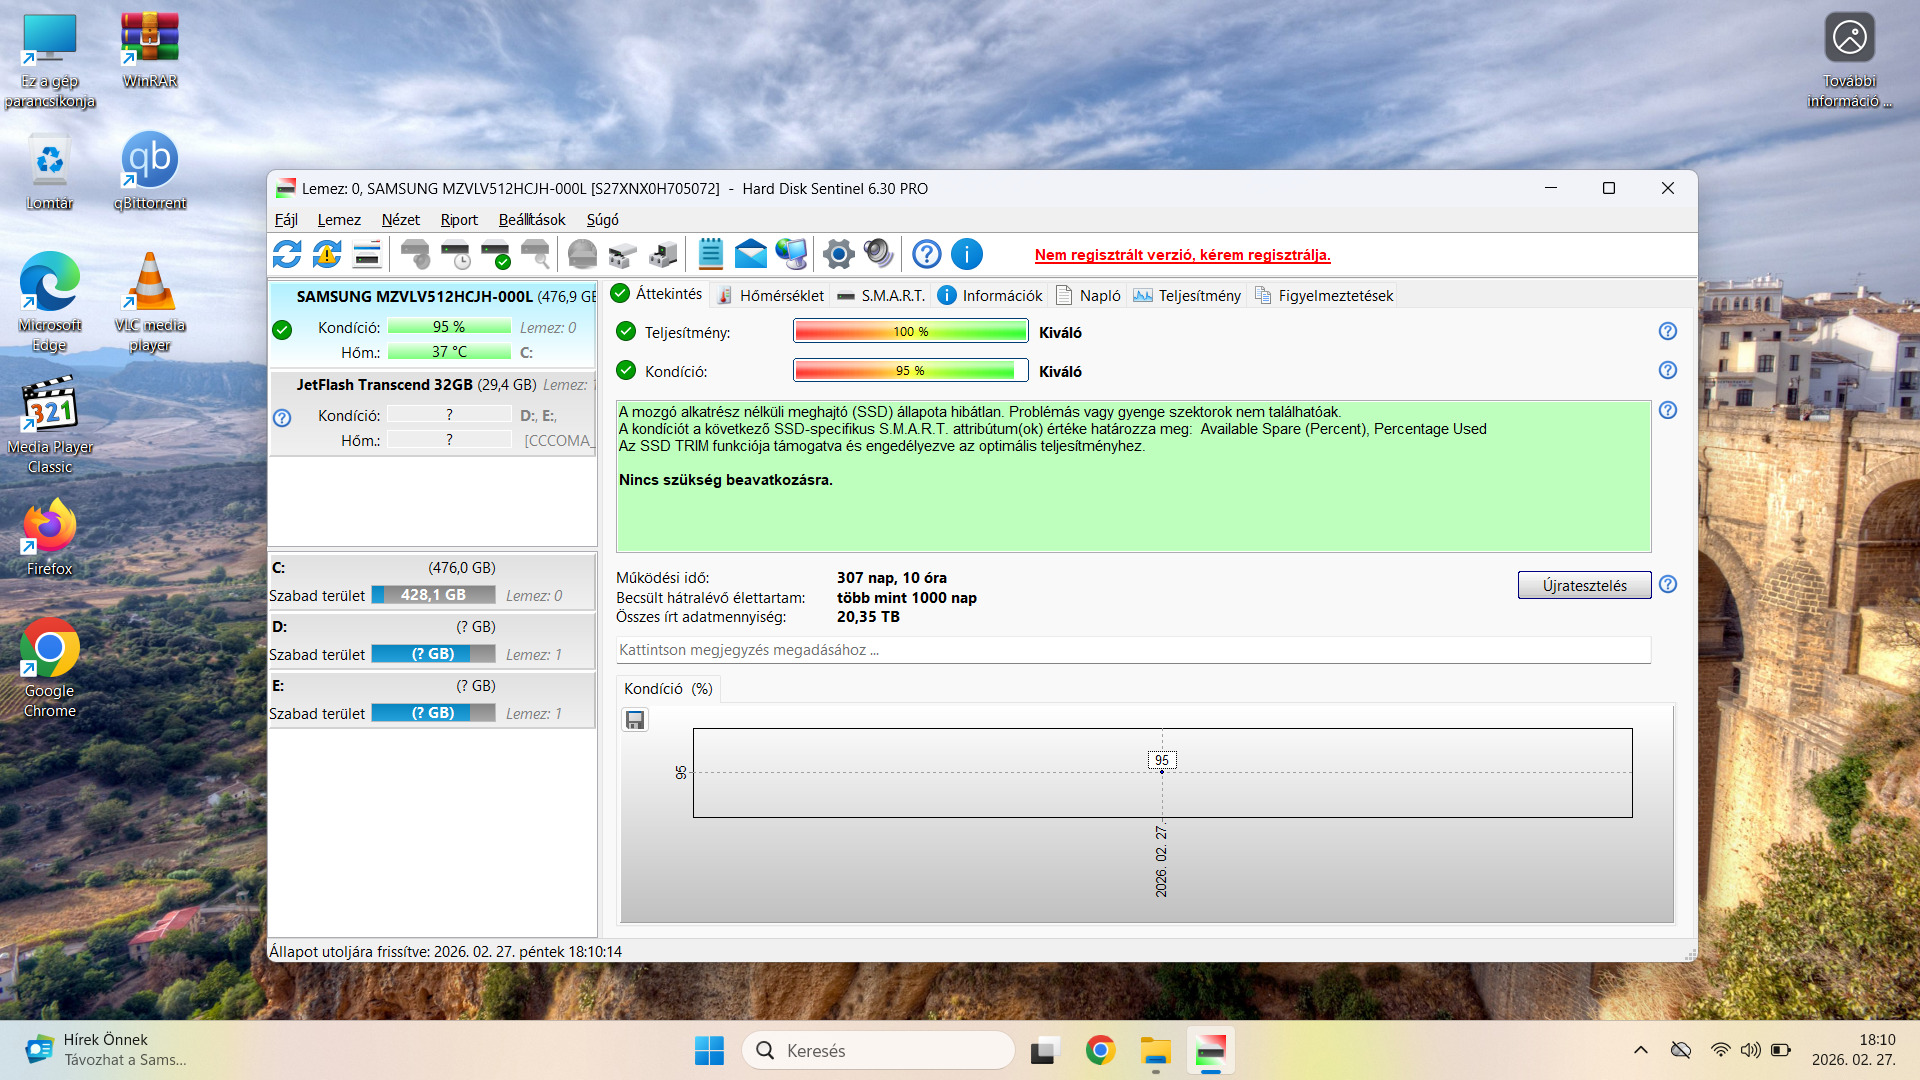Click the refresh icon with warning triangle

click(x=327, y=254)
